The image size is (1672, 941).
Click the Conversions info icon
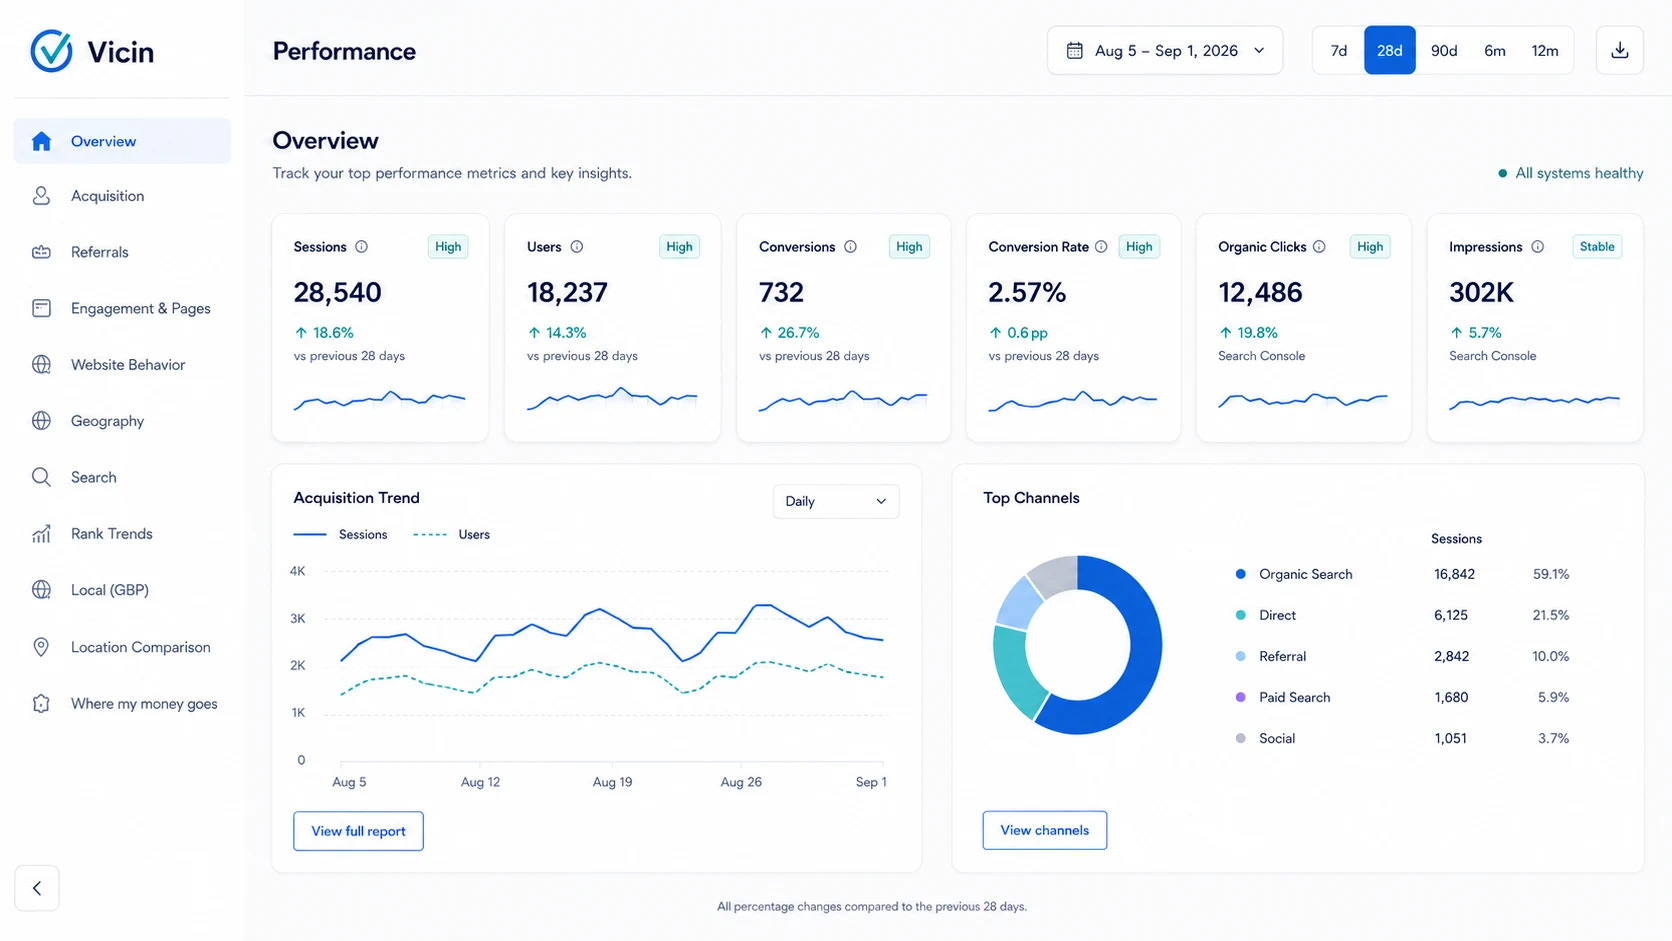click(x=850, y=247)
